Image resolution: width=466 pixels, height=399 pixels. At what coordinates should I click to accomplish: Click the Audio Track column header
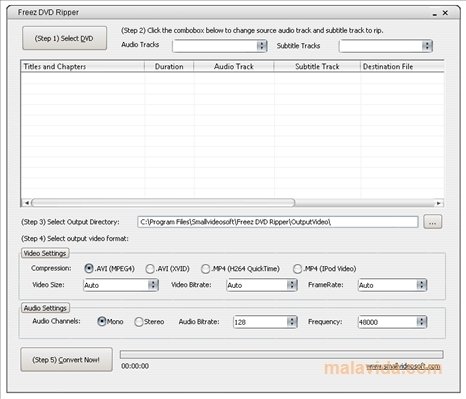(x=234, y=67)
